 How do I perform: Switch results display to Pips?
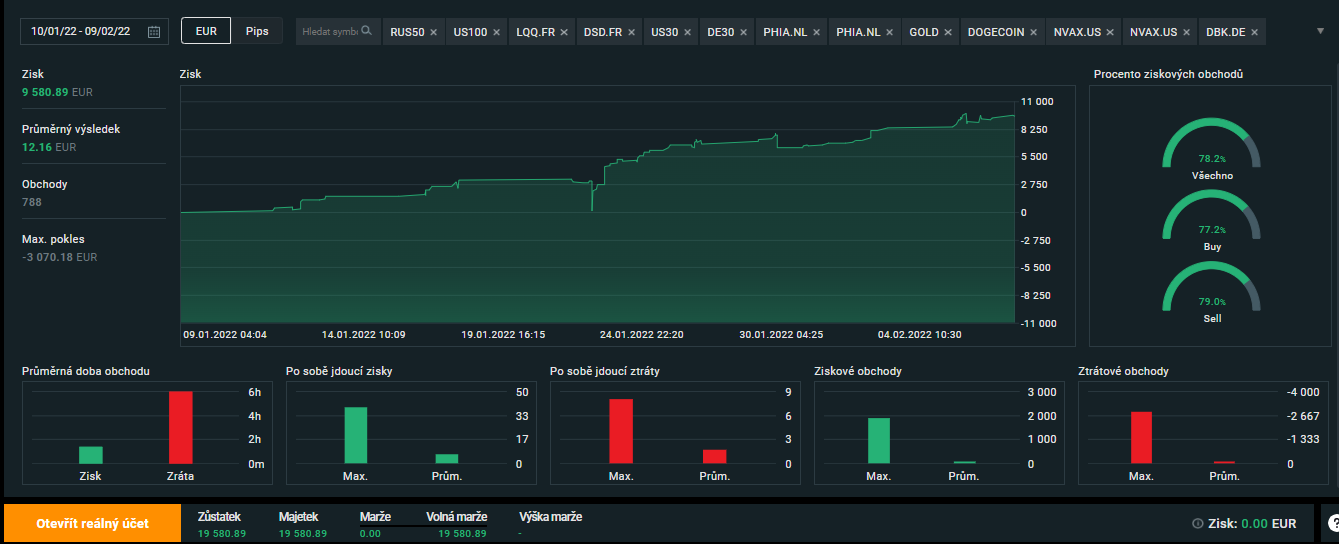257,31
